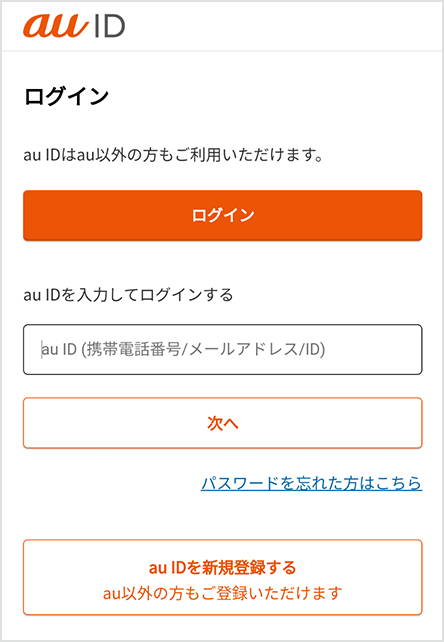Click the ログイン page heading
The height and width of the screenshot is (642, 444).
point(66,97)
